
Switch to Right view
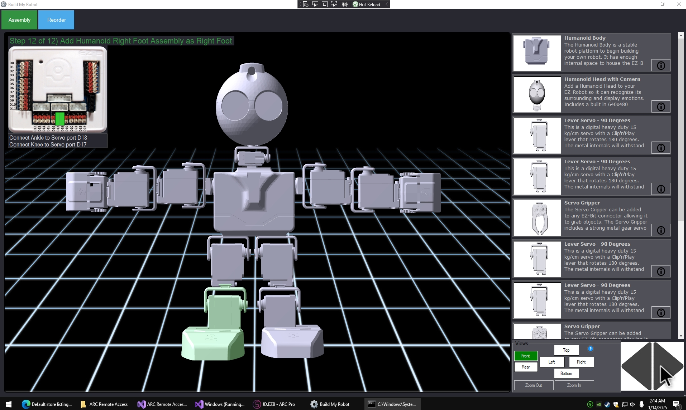tap(581, 362)
